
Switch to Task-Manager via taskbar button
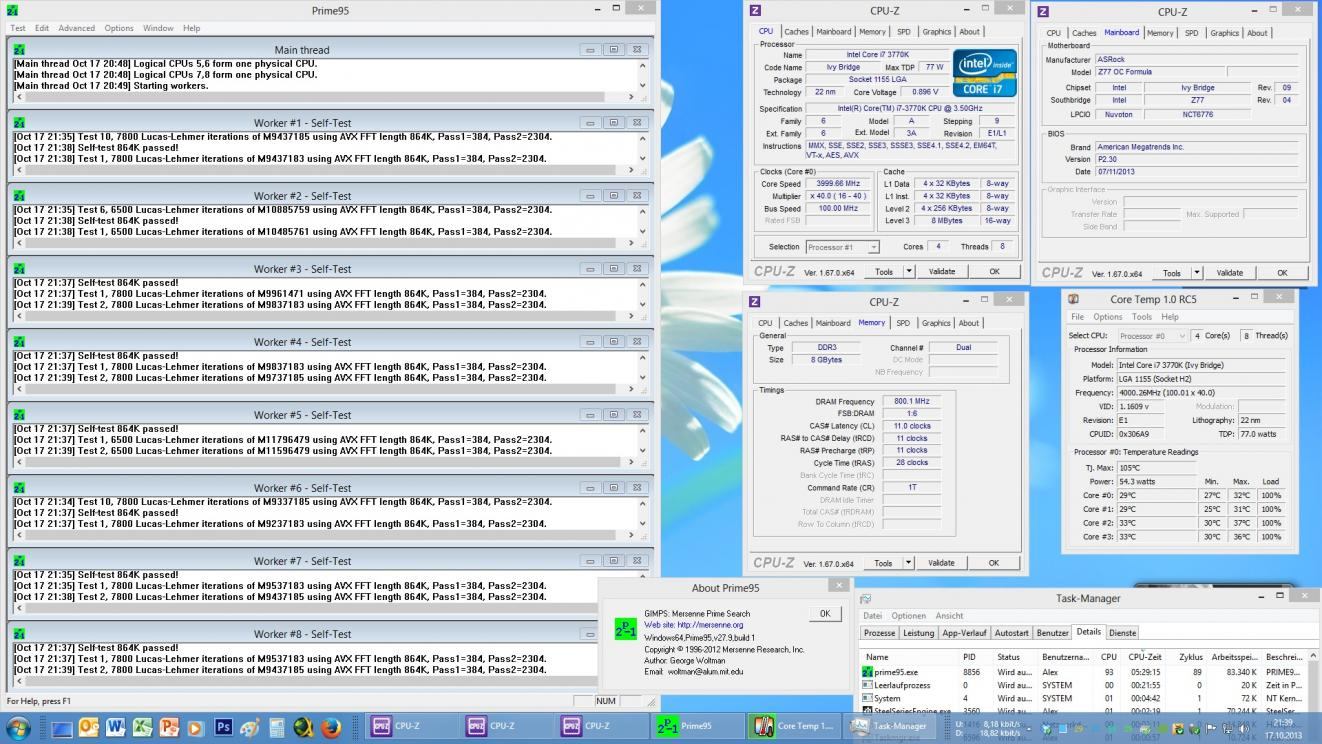[x=889, y=726]
